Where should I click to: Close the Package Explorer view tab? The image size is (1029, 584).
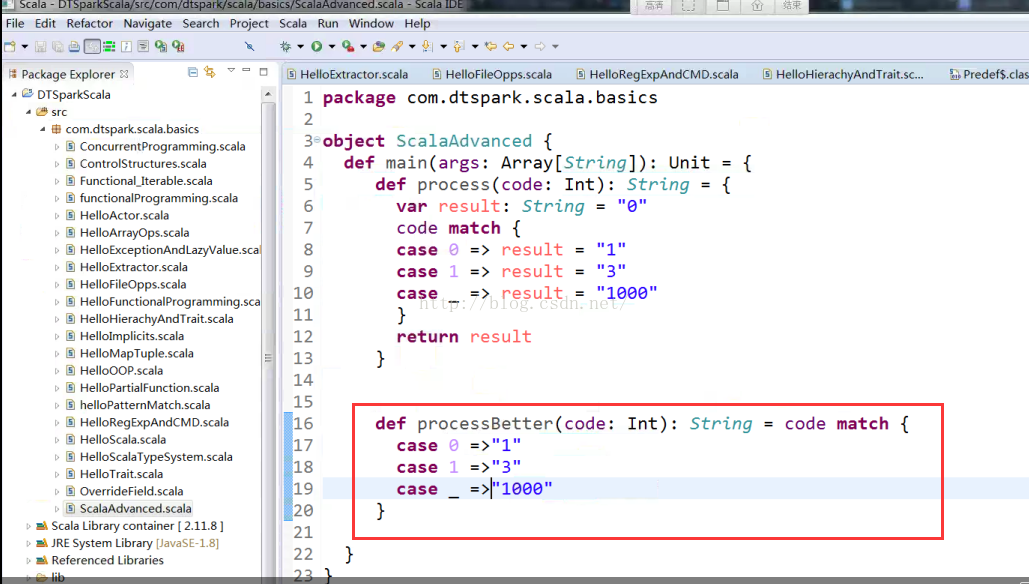124,74
